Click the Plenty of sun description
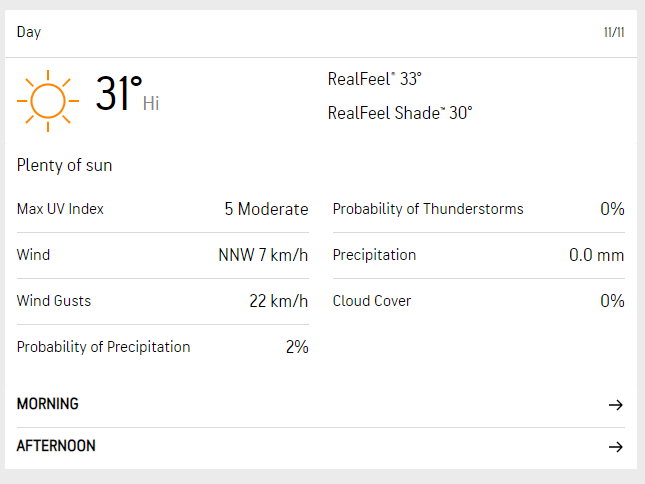This screenshot has height=484, width=645. click(65, 165)
